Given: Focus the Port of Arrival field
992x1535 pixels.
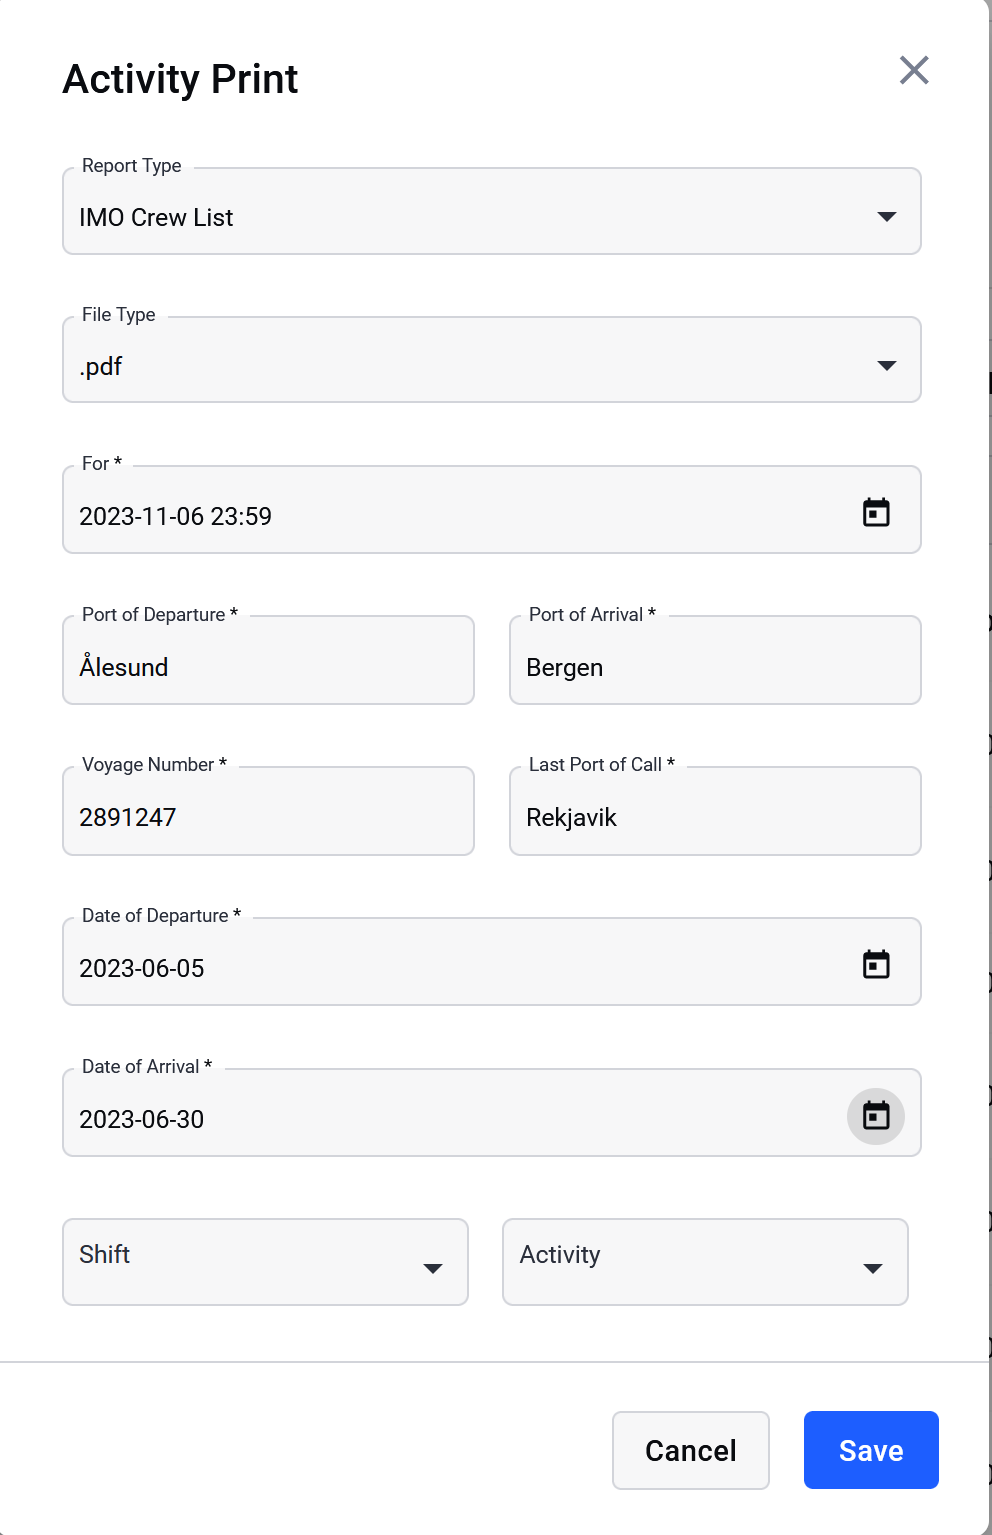Looking at the screenshot, I should (715, 666).
